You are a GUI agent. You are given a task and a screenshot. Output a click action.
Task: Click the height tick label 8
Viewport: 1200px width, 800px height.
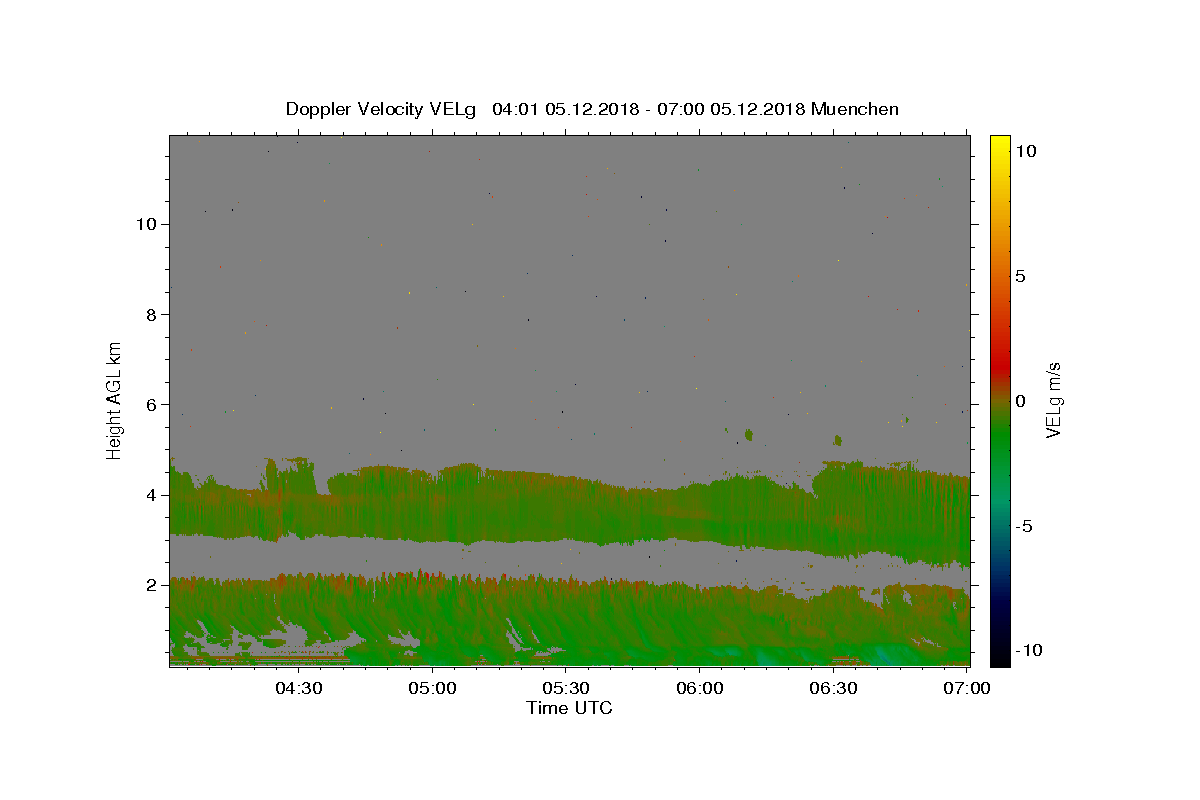coord(152,314)
